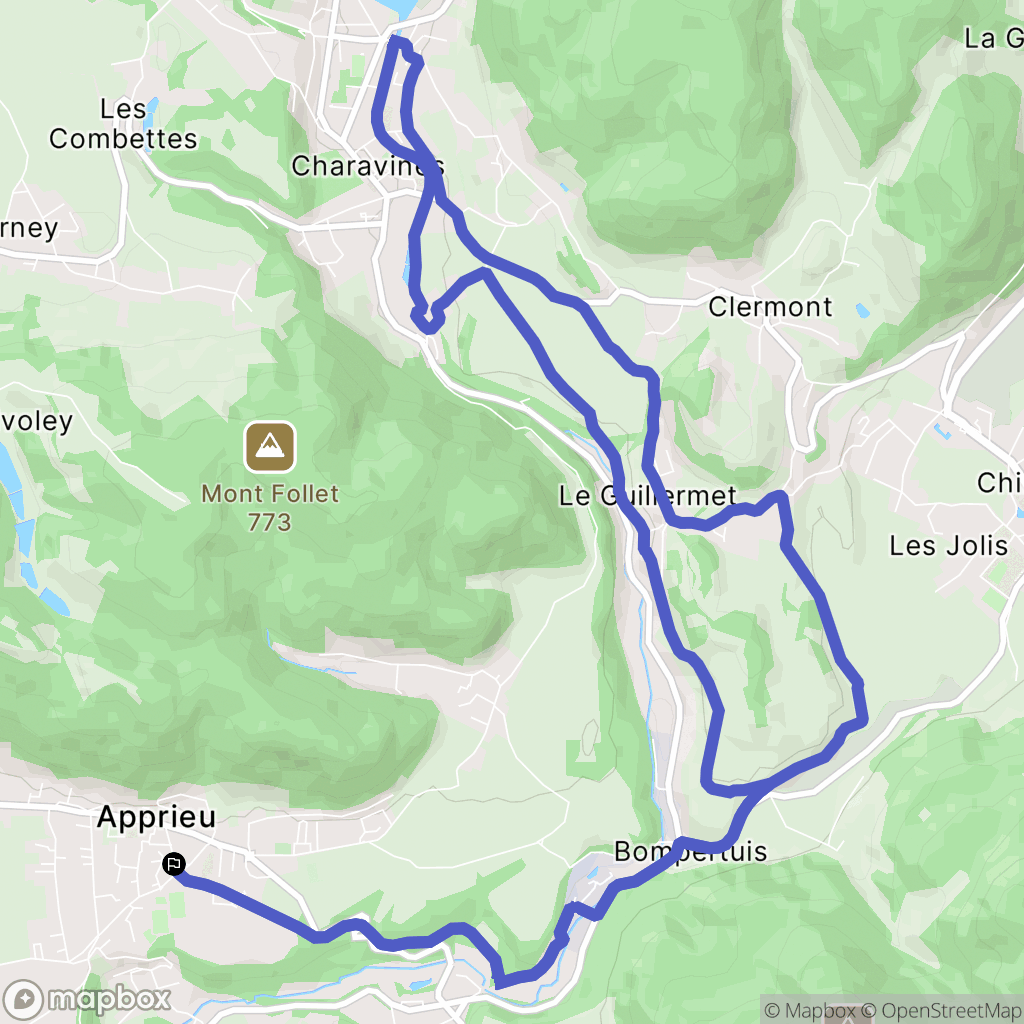Click the Bonpertuis place label
The height and width of the screenshot is (1024, 1024).
[690, 852]
